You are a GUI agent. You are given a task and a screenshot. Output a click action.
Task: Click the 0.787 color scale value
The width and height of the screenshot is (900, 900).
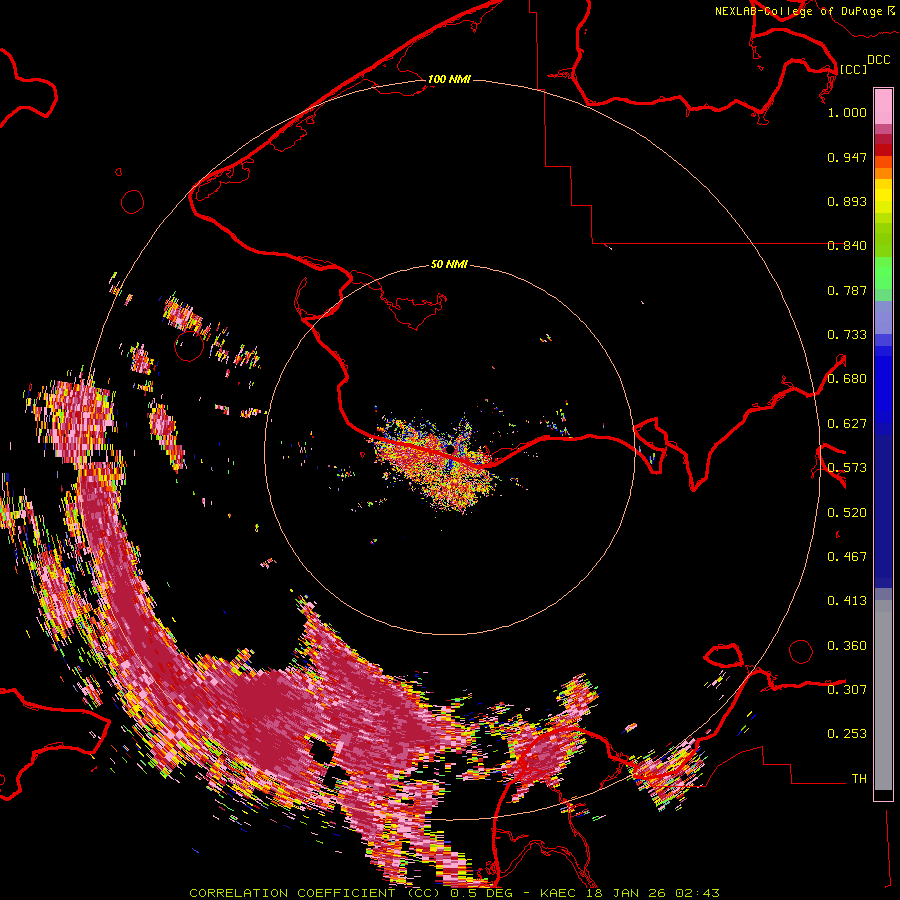click(847, 290)
